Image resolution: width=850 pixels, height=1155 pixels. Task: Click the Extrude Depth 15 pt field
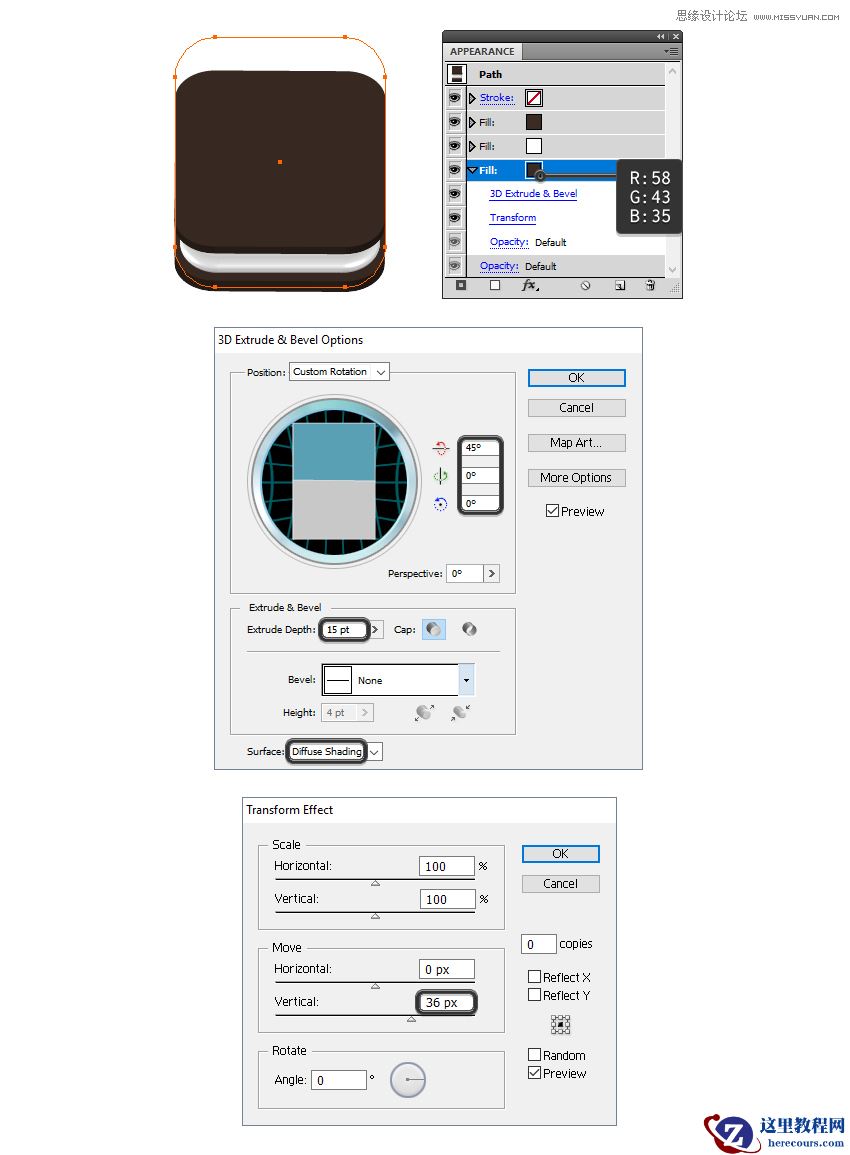344,630
